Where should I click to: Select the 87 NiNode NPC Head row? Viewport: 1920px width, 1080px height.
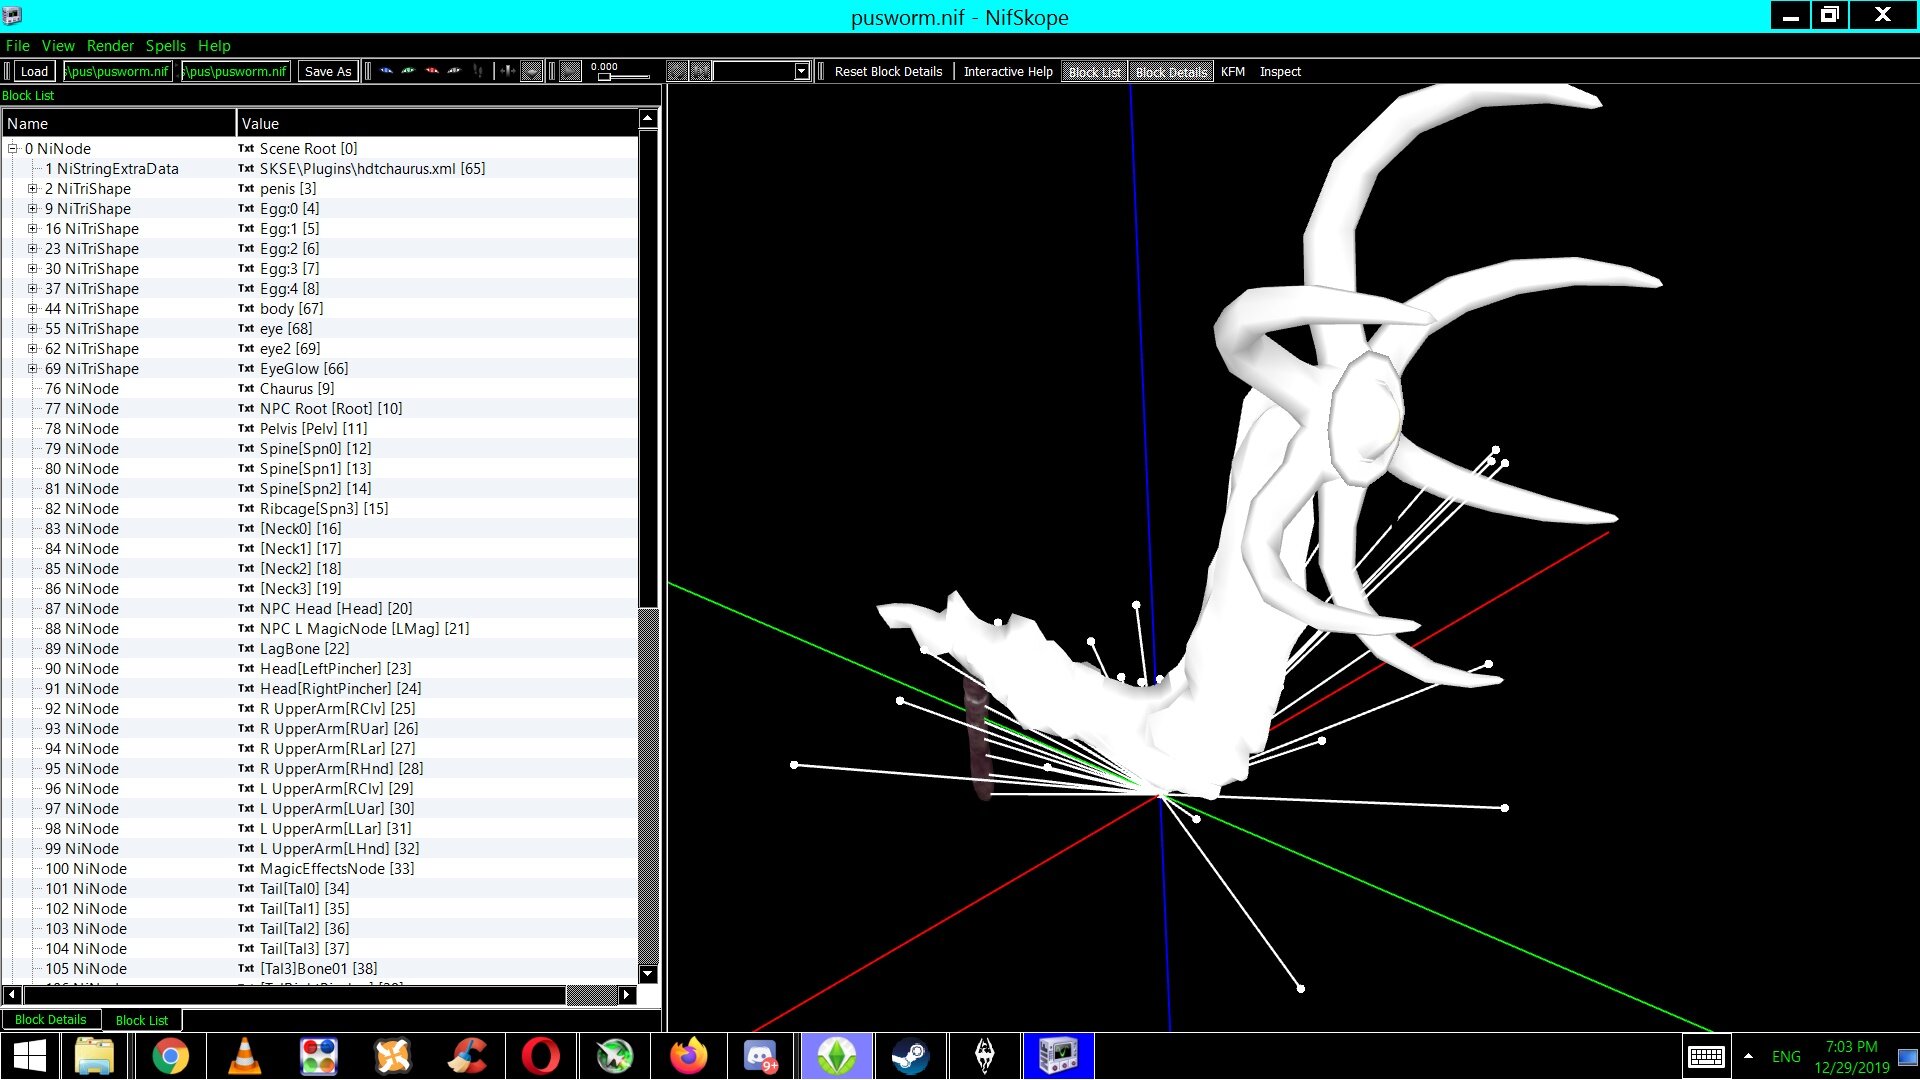point(320,609)
